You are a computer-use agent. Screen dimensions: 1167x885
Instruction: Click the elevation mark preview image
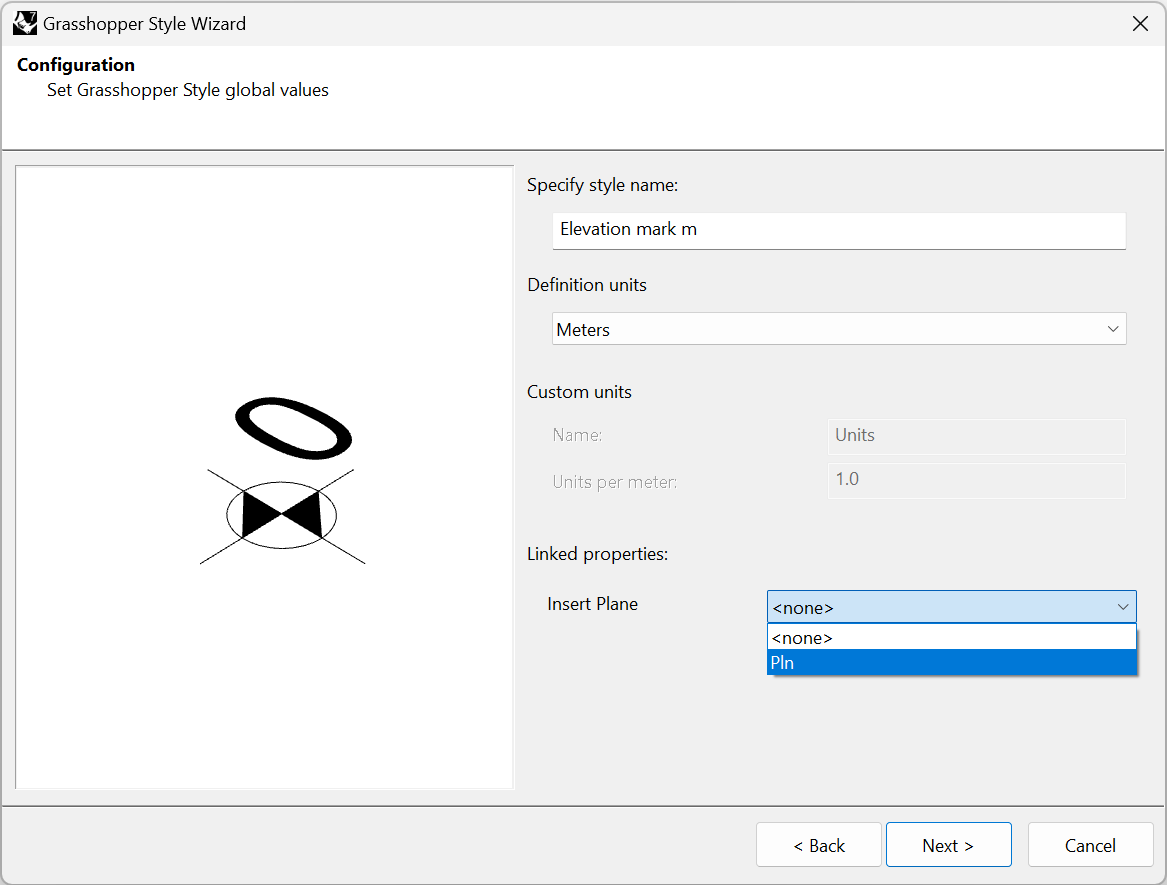(x=265, y=477)
